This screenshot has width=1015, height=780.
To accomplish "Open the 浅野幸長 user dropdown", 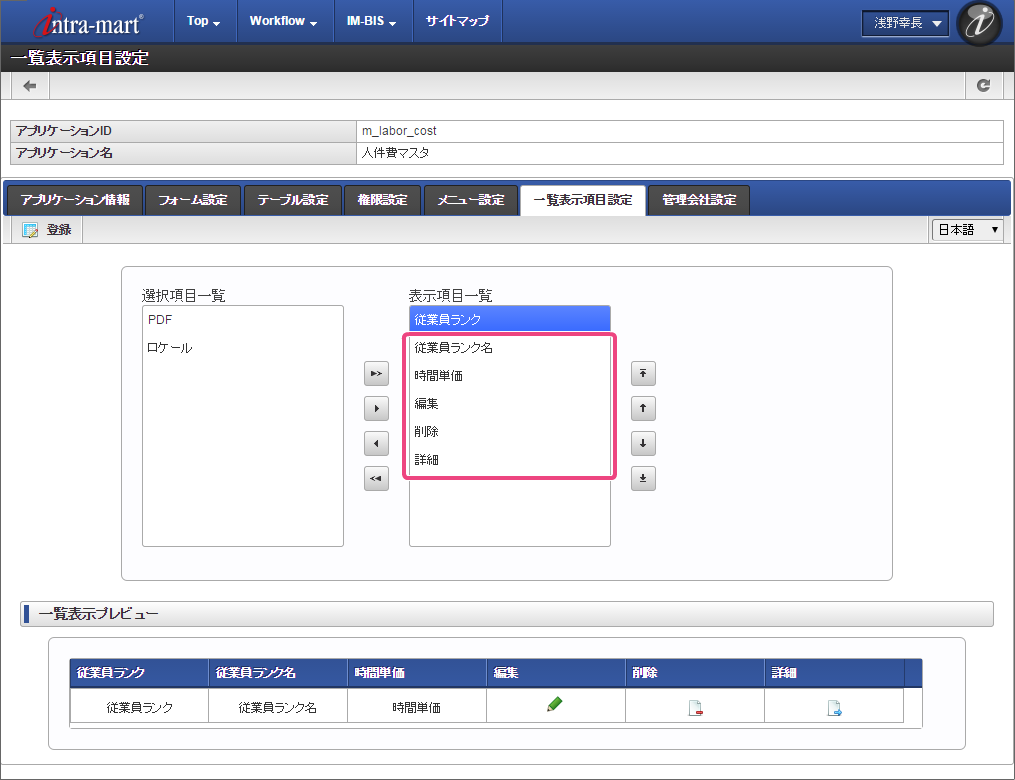I will point(905,23).
